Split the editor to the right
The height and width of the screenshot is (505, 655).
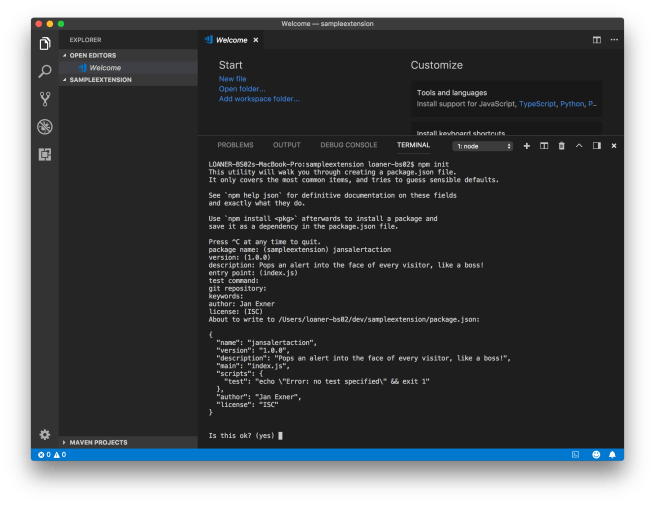tap(597, 40)
